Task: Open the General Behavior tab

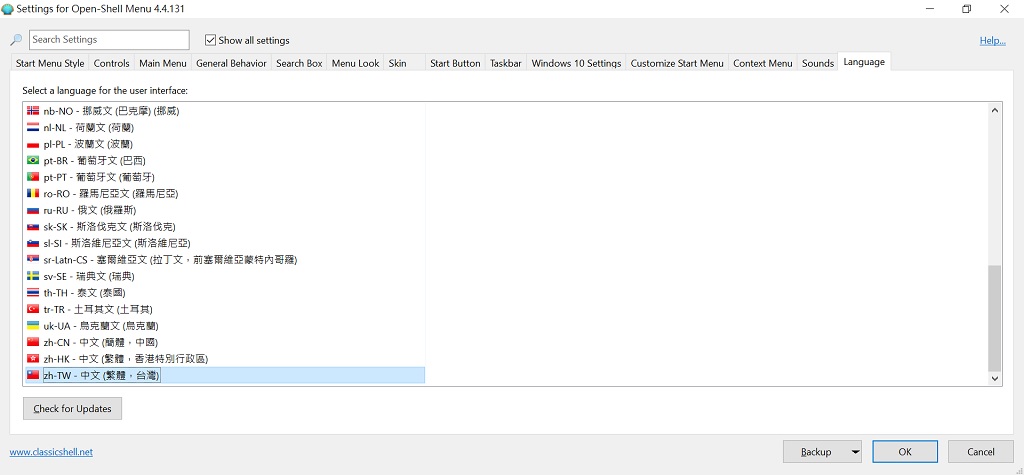Action: [231, 63]
